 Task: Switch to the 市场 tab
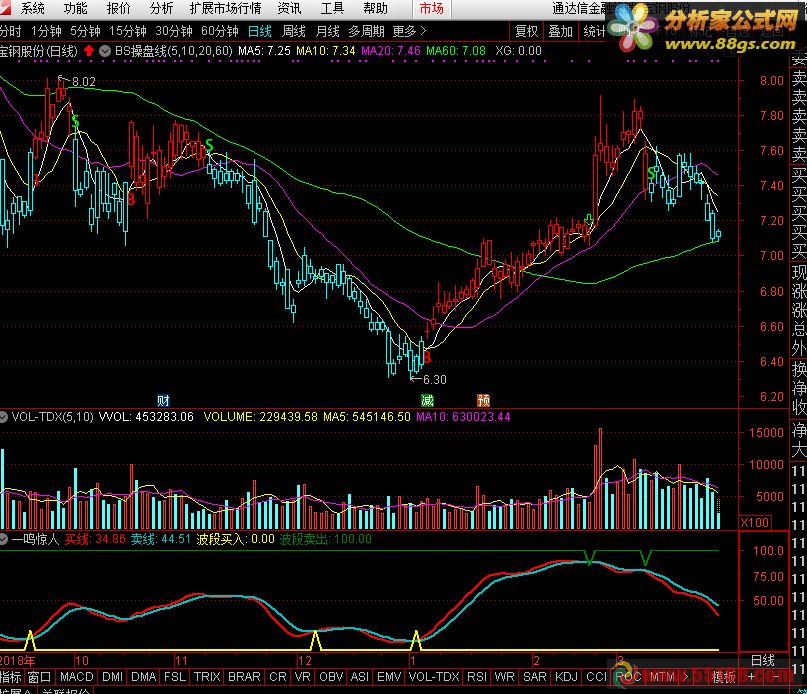pyautogui.click(x=431, y=9)
